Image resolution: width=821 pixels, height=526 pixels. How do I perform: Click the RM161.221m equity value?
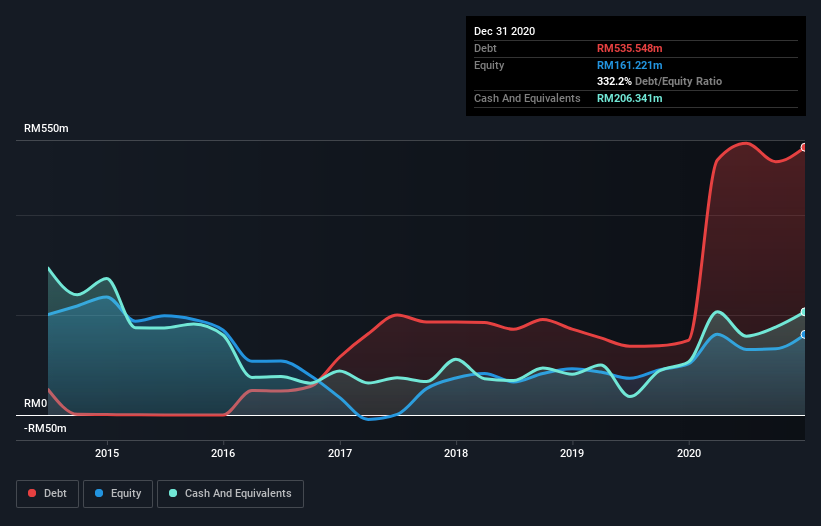[x=629, y=65]
